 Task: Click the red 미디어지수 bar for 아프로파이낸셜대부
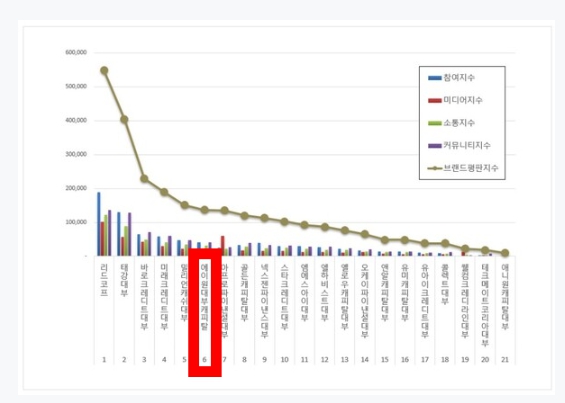[x=223, y=246]
